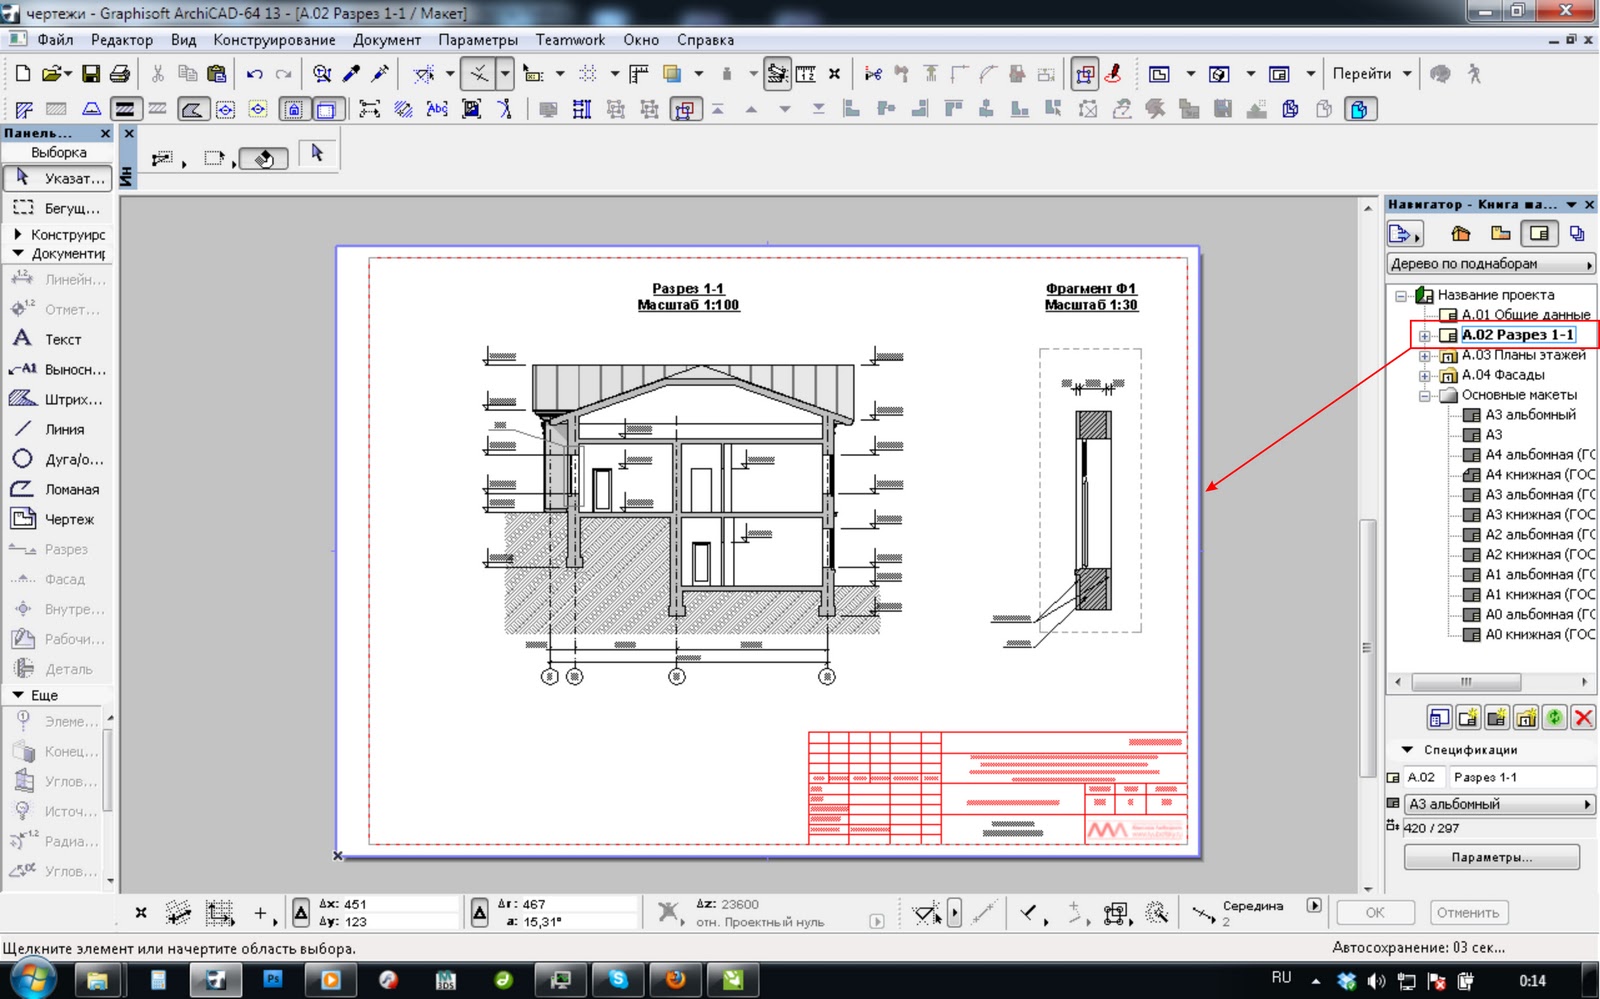Select the Arc/Circle tool

pyautogui.click(x=58, y=459)
